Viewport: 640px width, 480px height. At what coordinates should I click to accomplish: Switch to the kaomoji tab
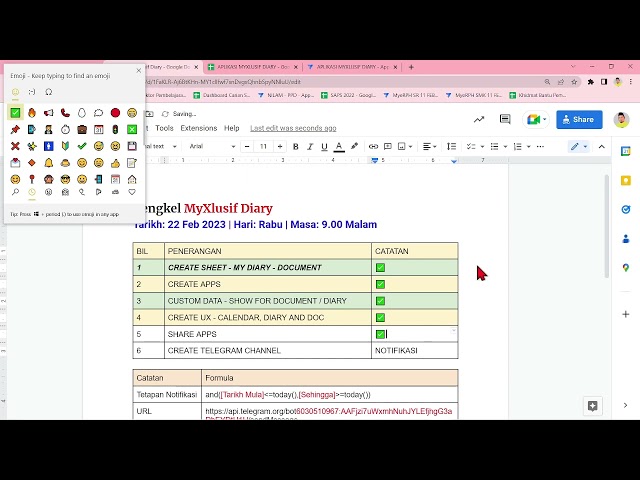pos(32,92)
